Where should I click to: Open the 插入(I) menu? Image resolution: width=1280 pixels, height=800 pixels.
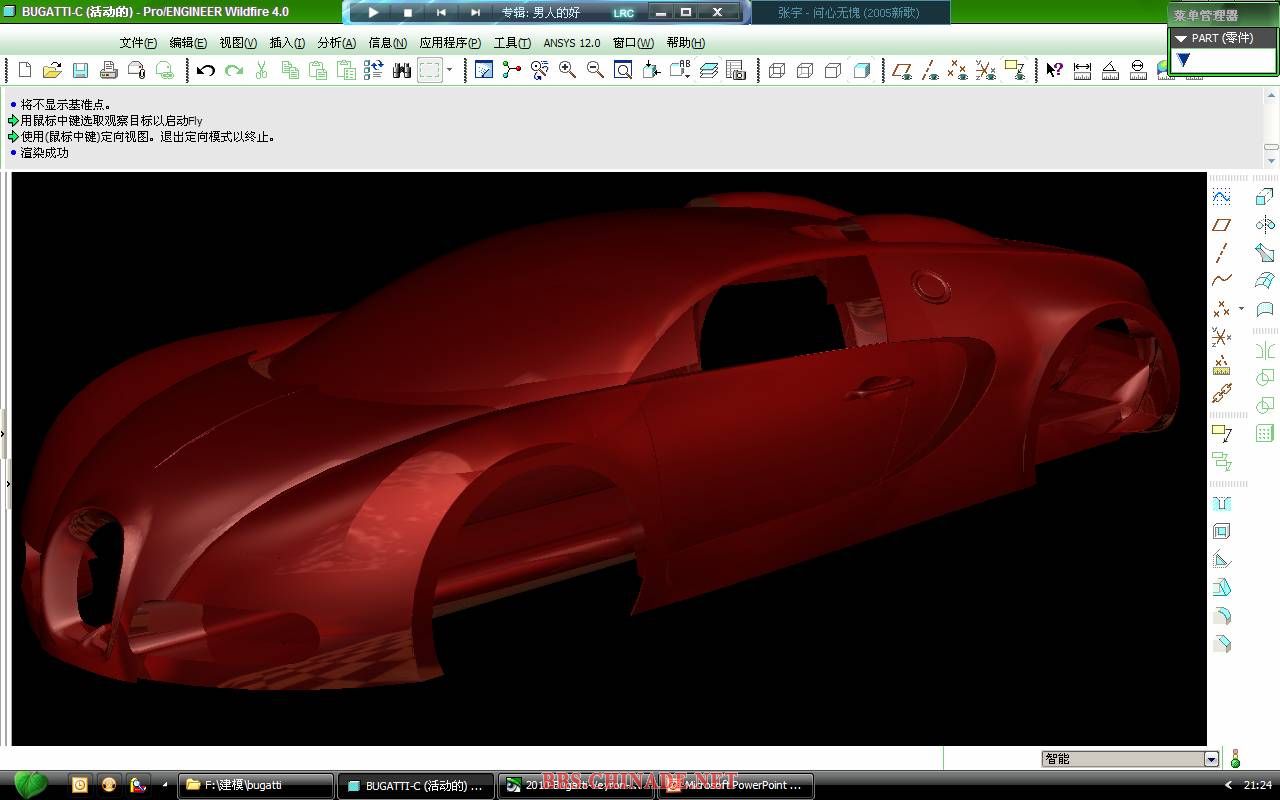(287, 43)
